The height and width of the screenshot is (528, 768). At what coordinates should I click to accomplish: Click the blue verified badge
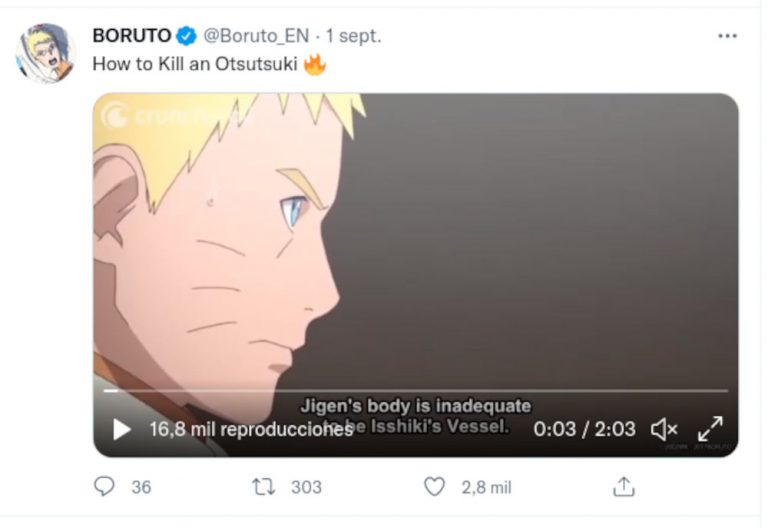(x=186, y=36)
